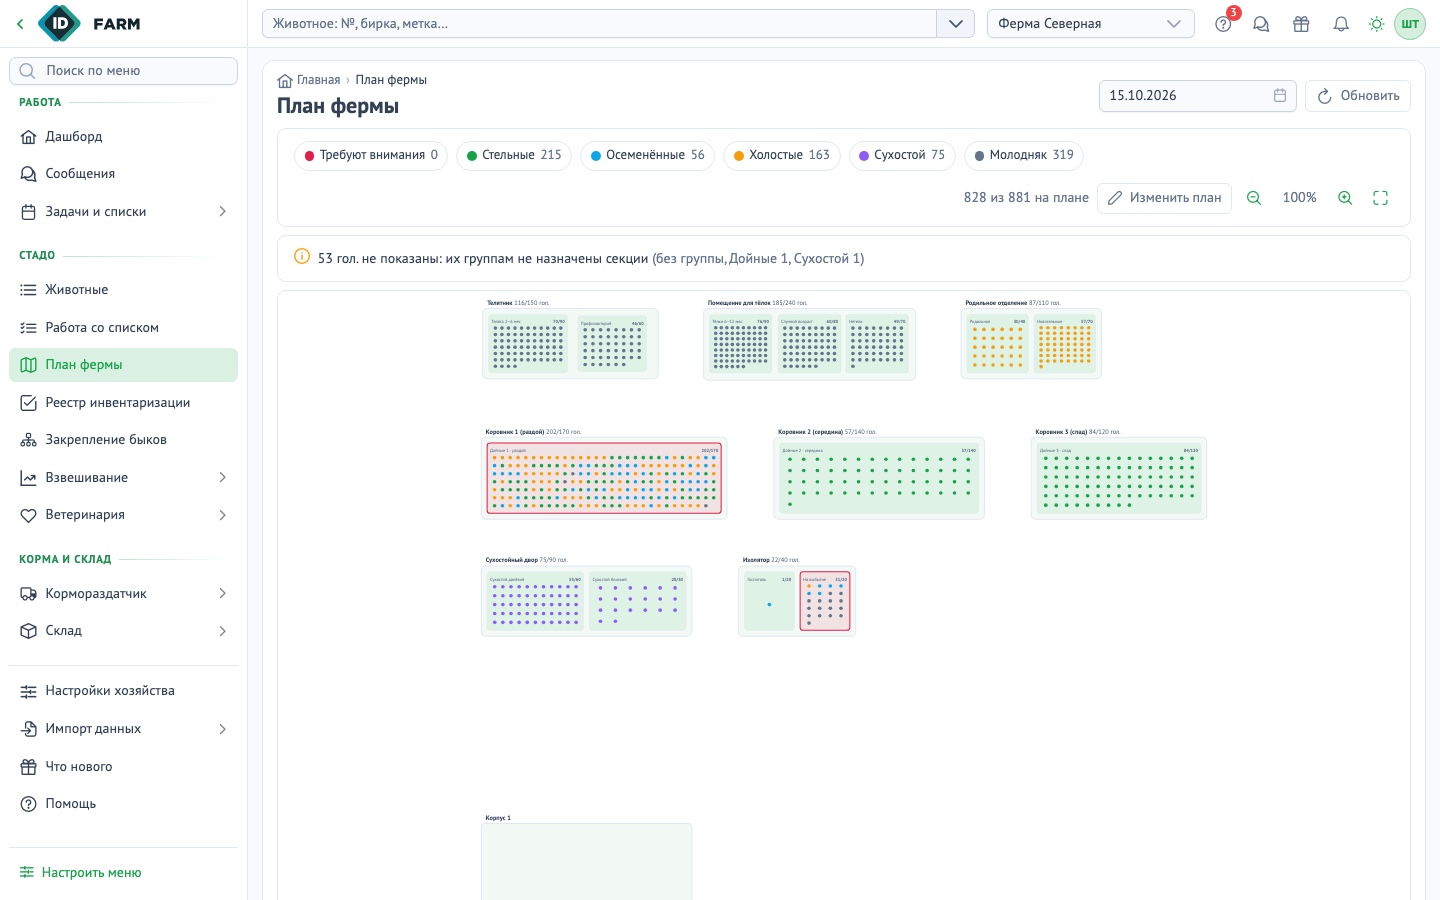Expand Задачи и списки submenu
This screenshot has height=900, width=1440.
coord(222,212)
